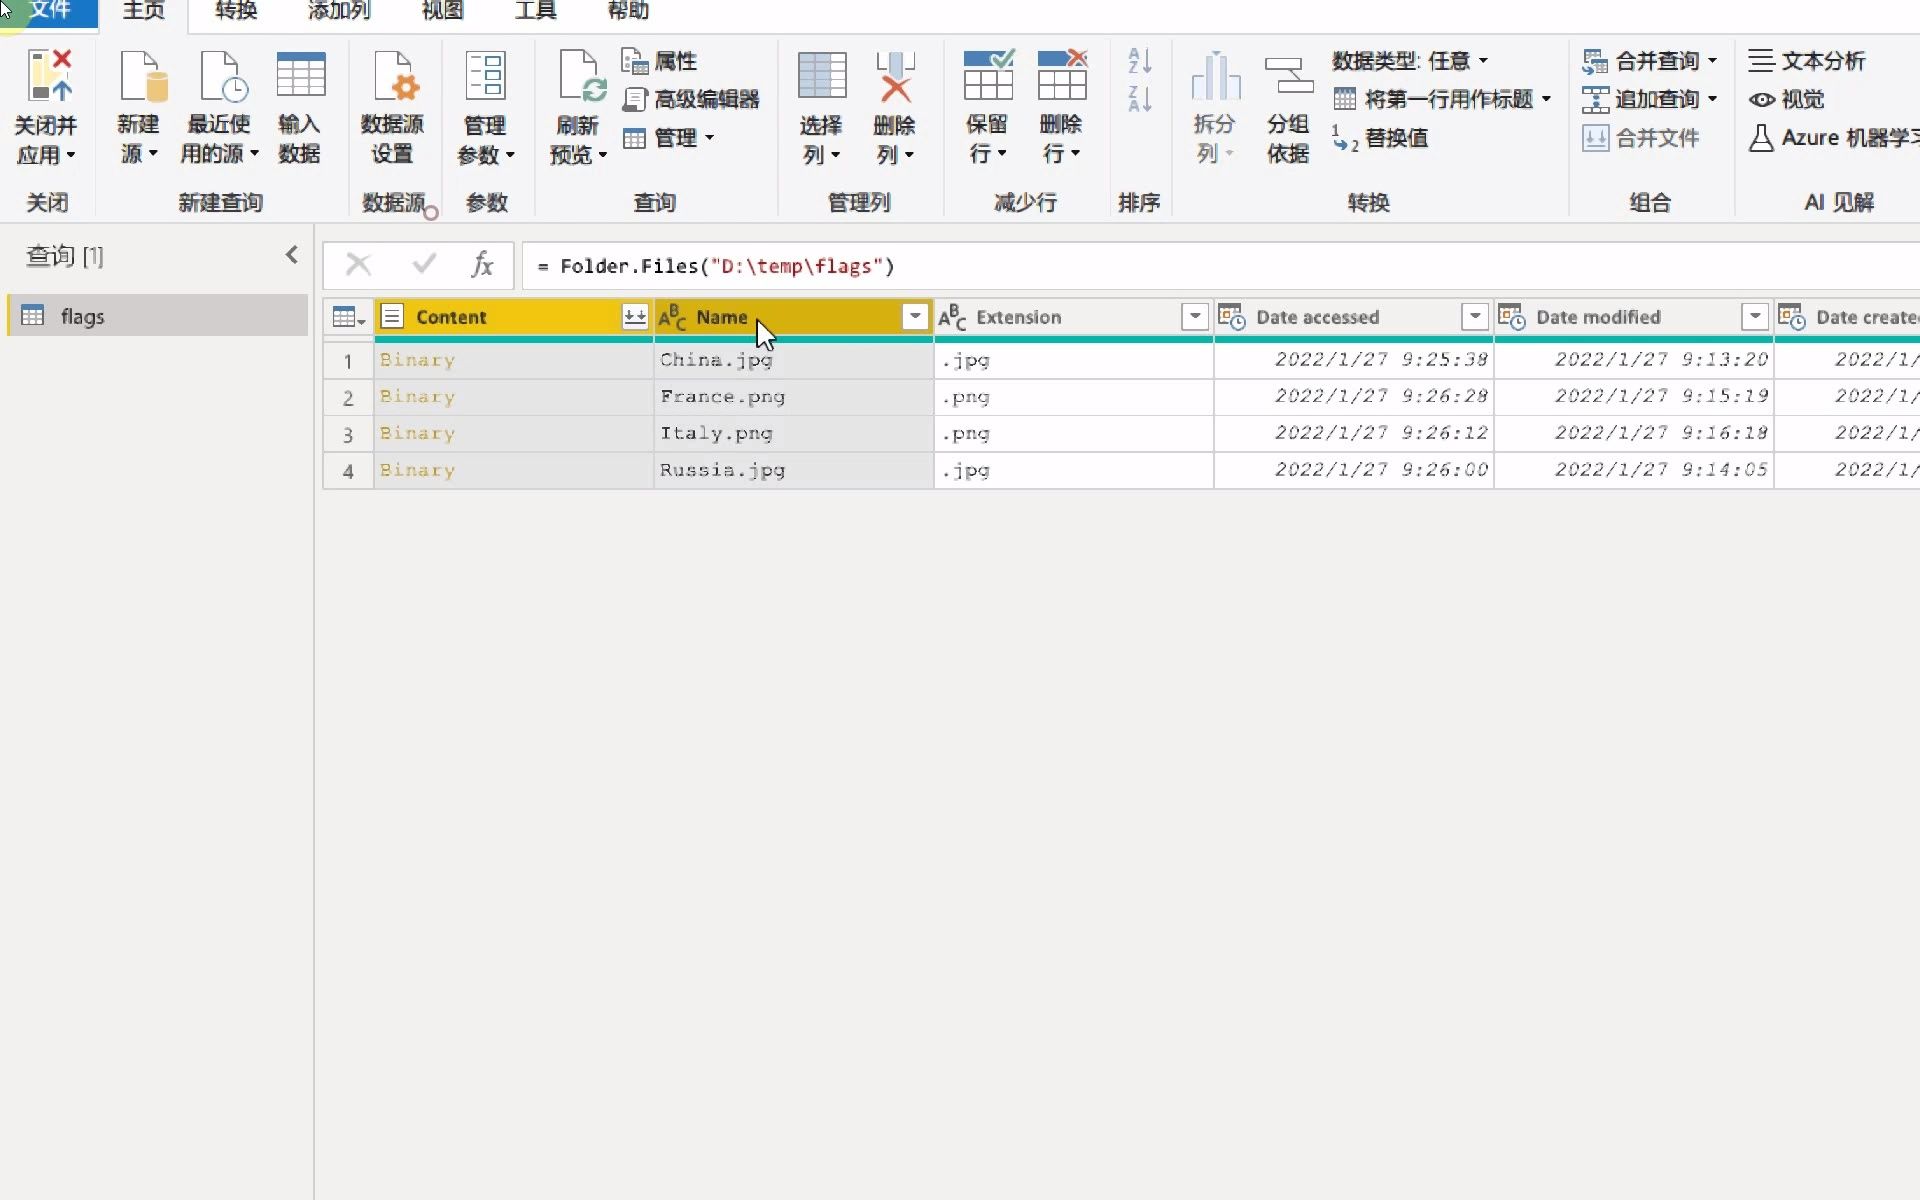1920x1200 pixels.
Task: Sort descending with Z-A icon
Action: (x=1139, y=99)
